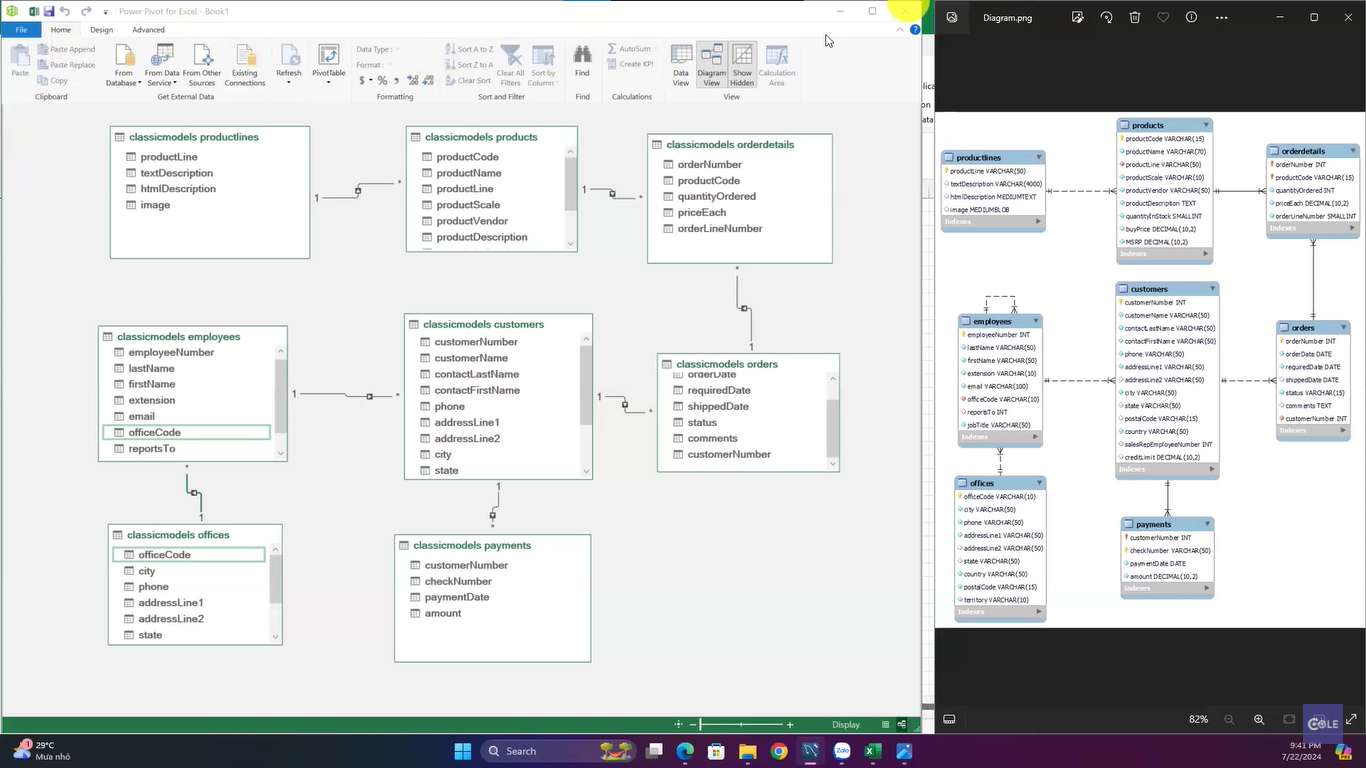Click Sort A to Z
1366x768 pixels.
coord(469,49)
